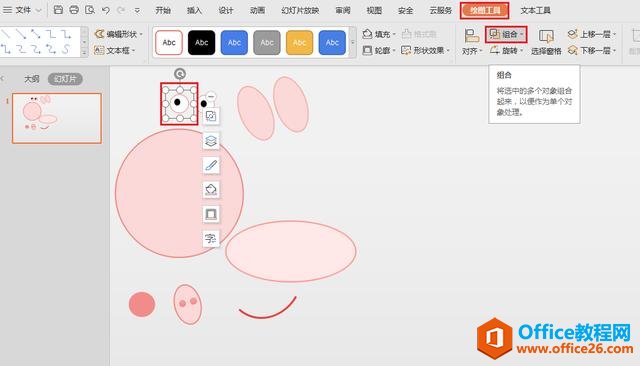Open the 文件 dropdown arrow
Viewport: 640px width, 366px height.
(x=39, y=10)
